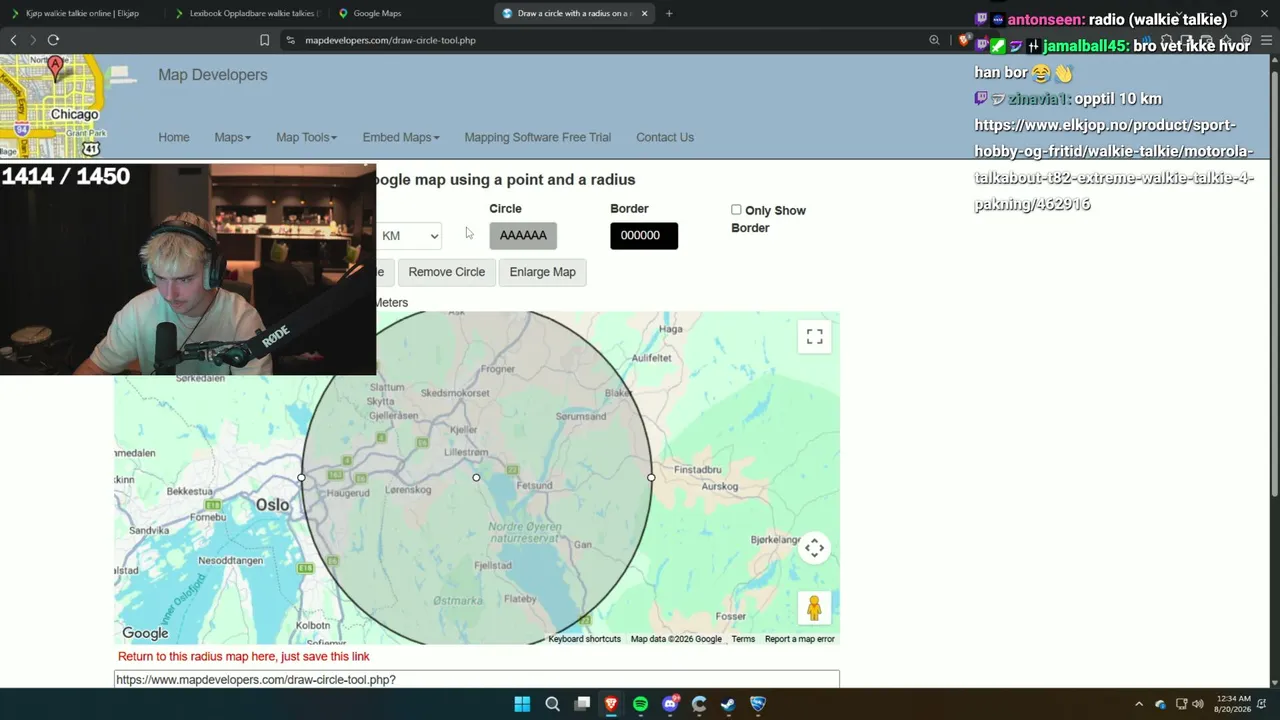
Task: Switch to the Lexibook walkie talkies tab
Action: (x=246, y=13)
